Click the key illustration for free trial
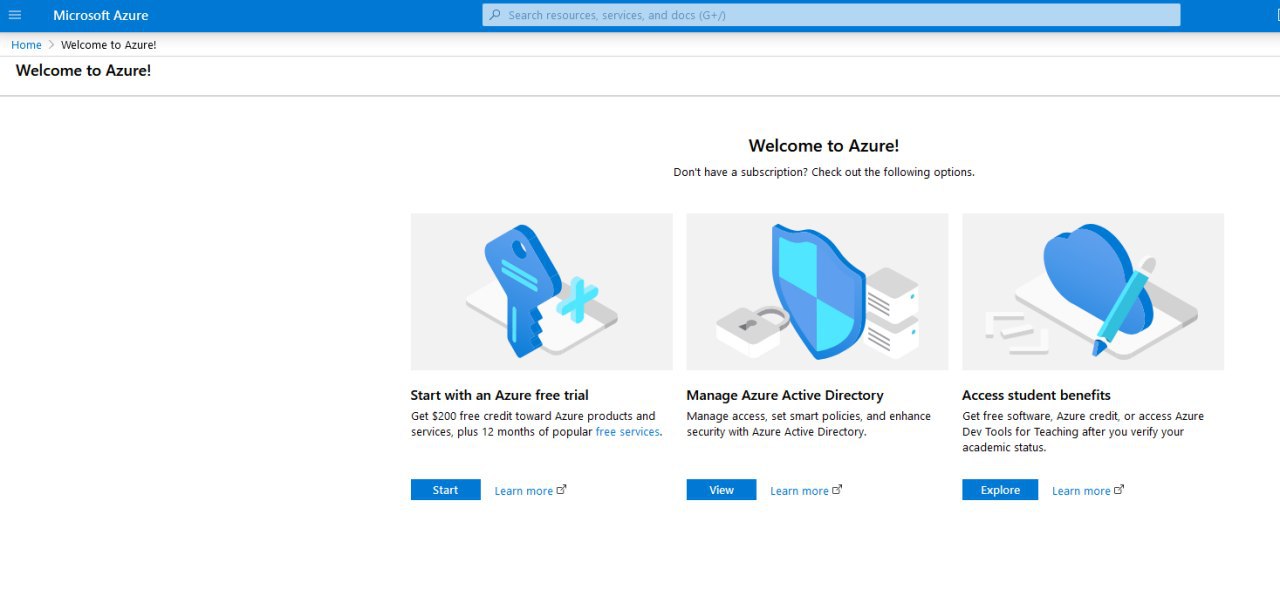The height and width of the screenshot is (609, 1280). (x=542, y=292)
